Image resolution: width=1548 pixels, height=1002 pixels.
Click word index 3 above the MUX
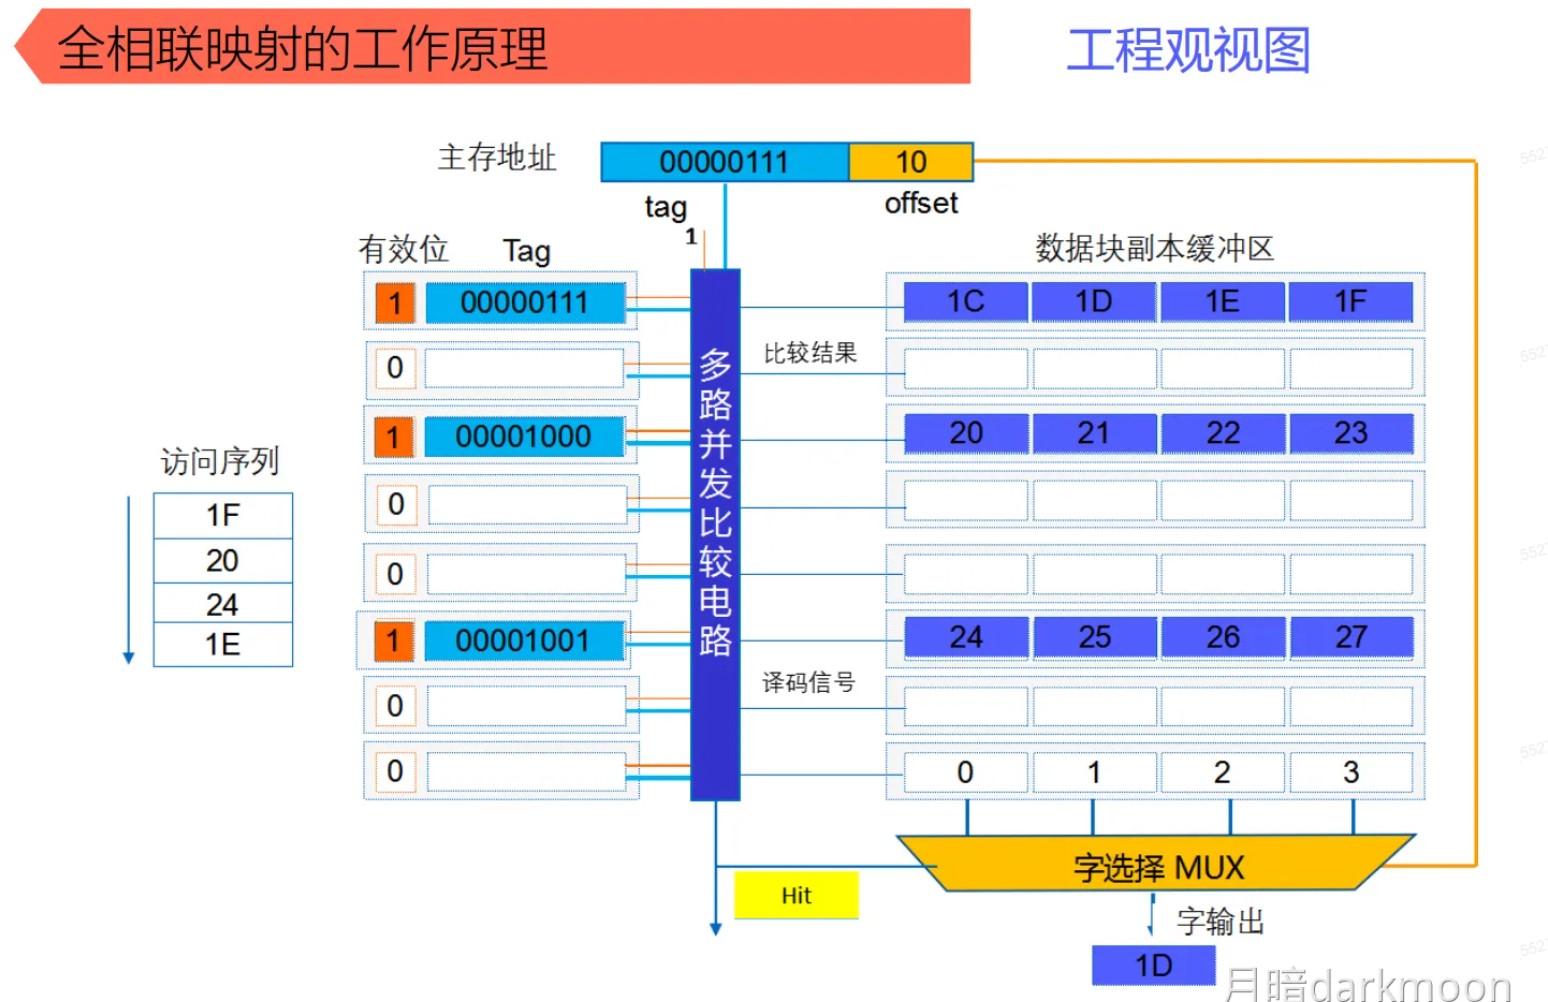(x=1350, y=772)
